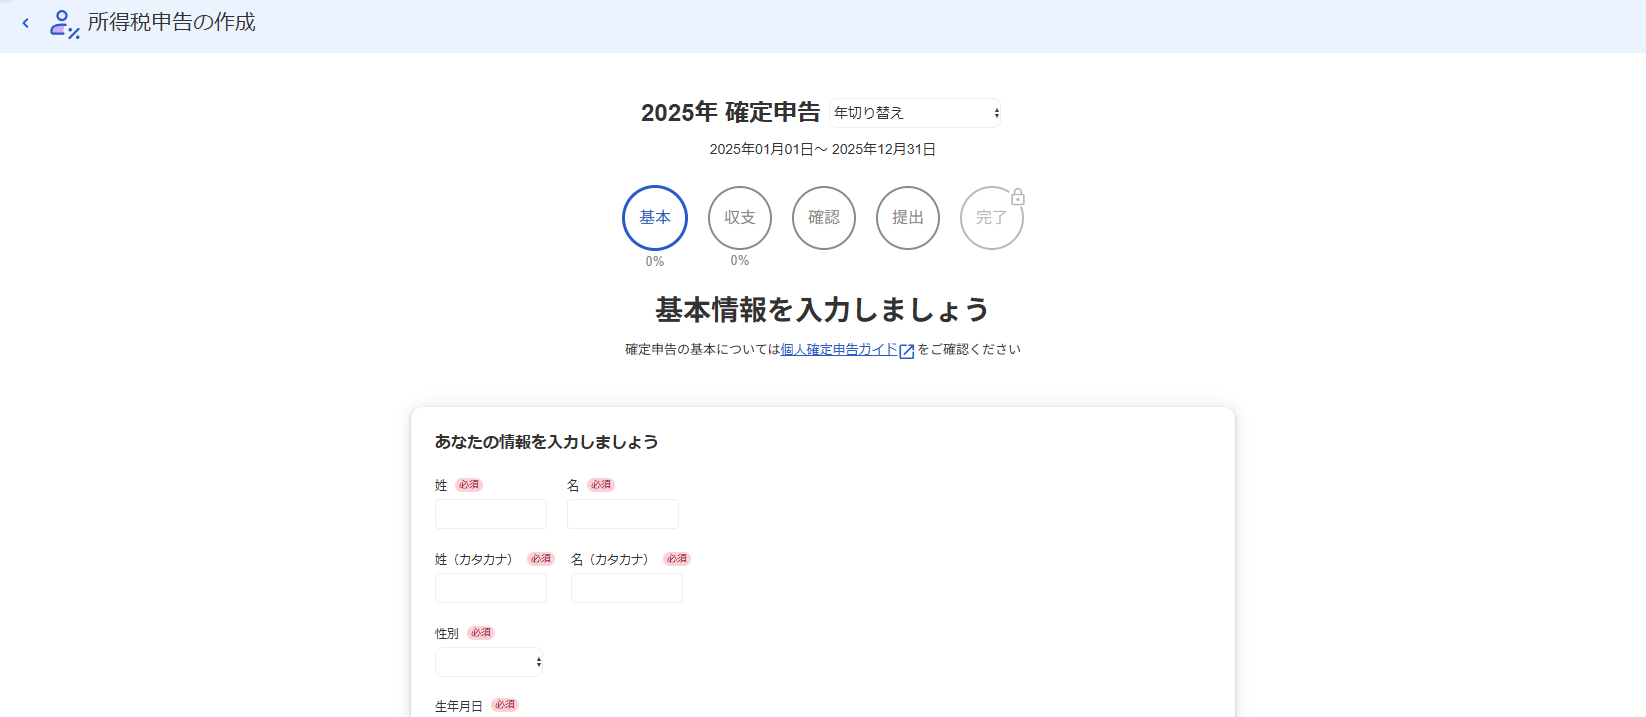This screenshot has width=1646, height=717.
Task: Click the 生年月日 label
Action: pos(459,706)
